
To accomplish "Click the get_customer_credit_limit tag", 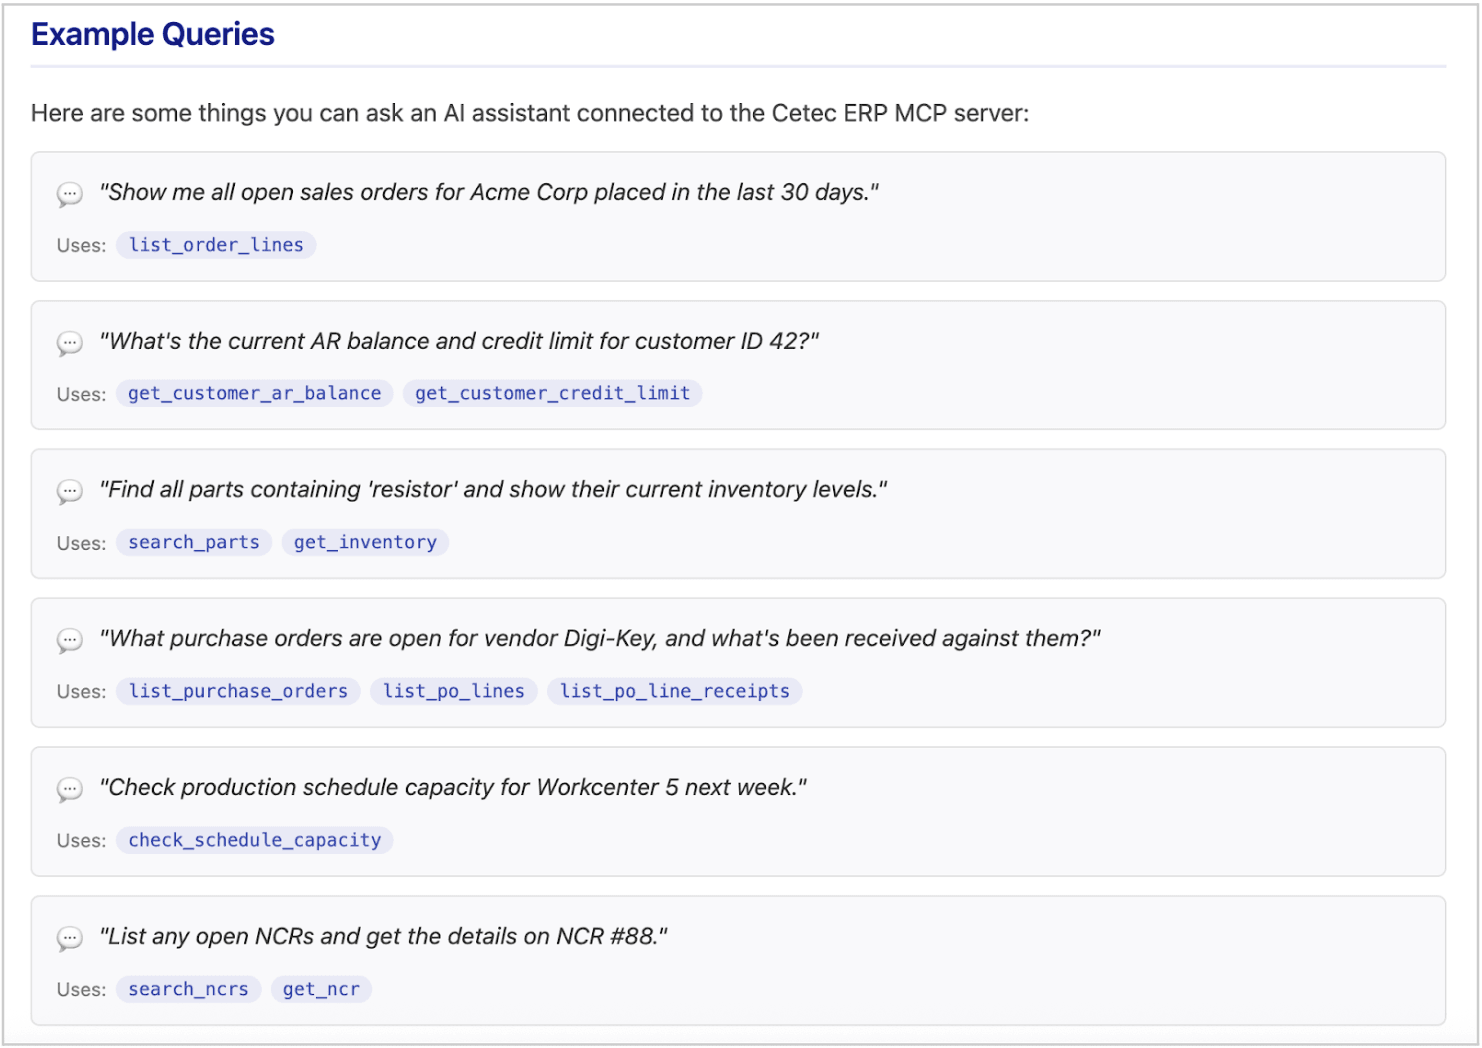I will 552,393.
